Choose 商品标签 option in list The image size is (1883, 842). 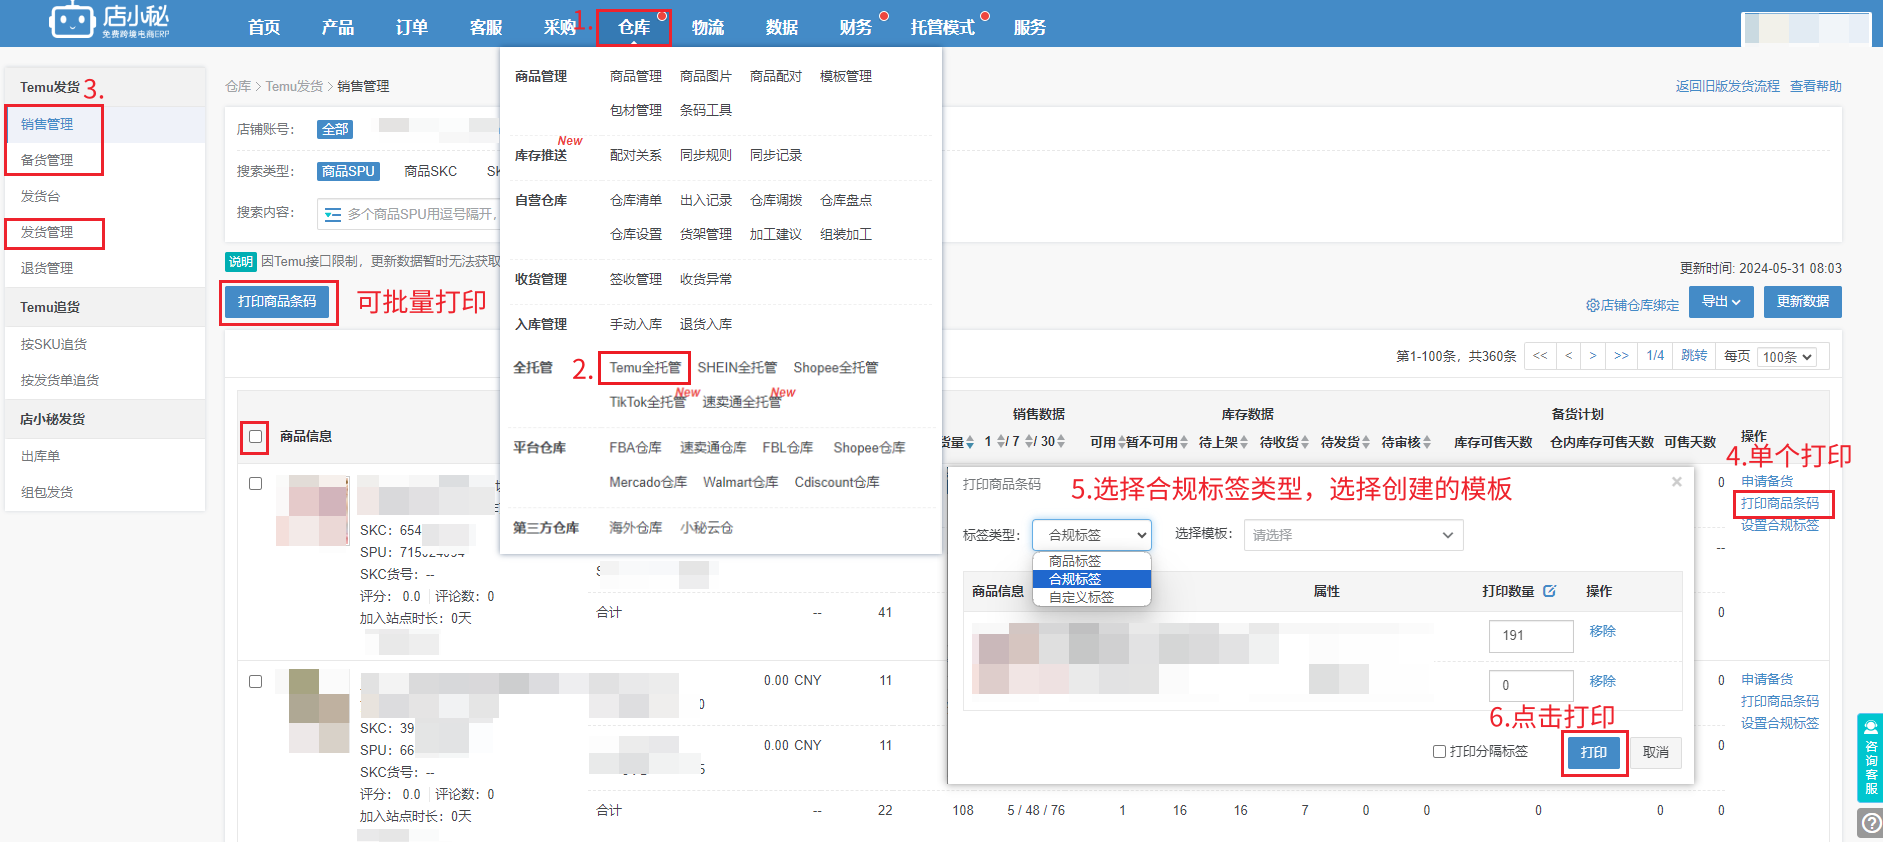click(x=1091, y=561)
